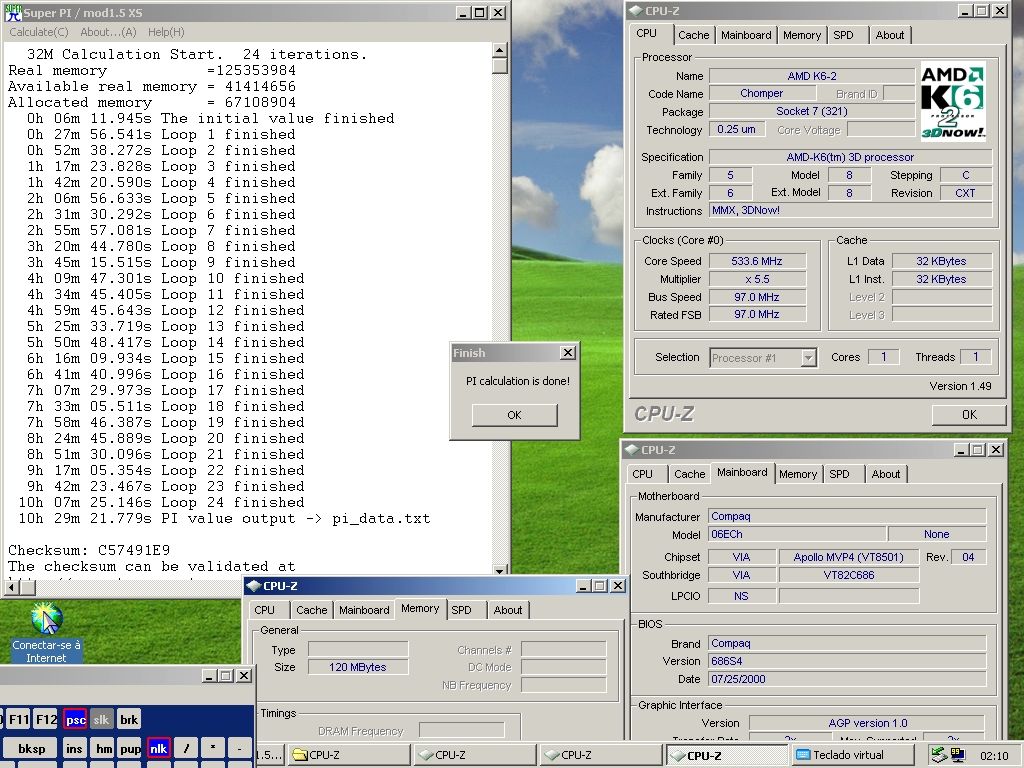Click the pup key on virtual keyboard
1024x768 pixels.
(x=131, y=748)
